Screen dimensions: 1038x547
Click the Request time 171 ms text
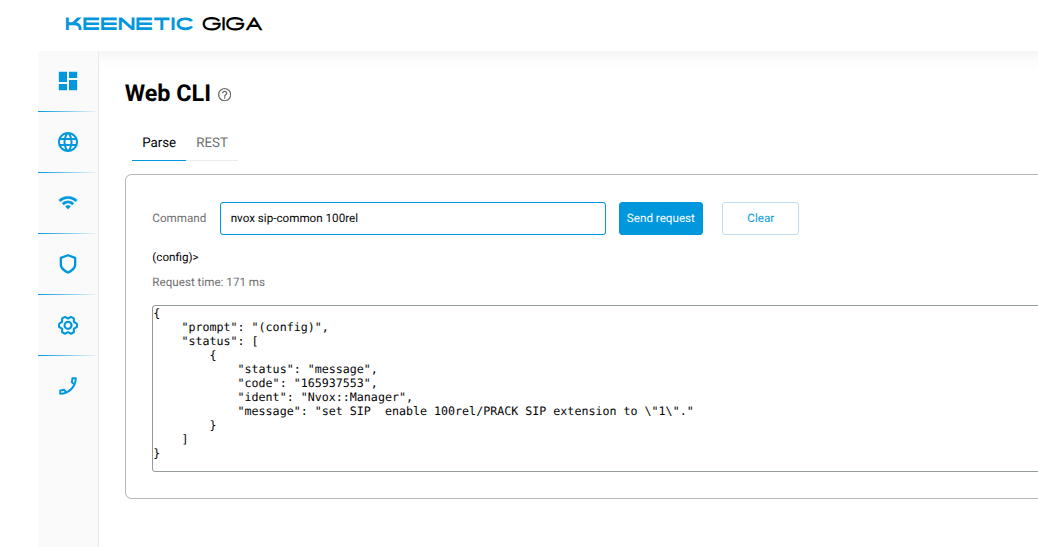(208, 282)
